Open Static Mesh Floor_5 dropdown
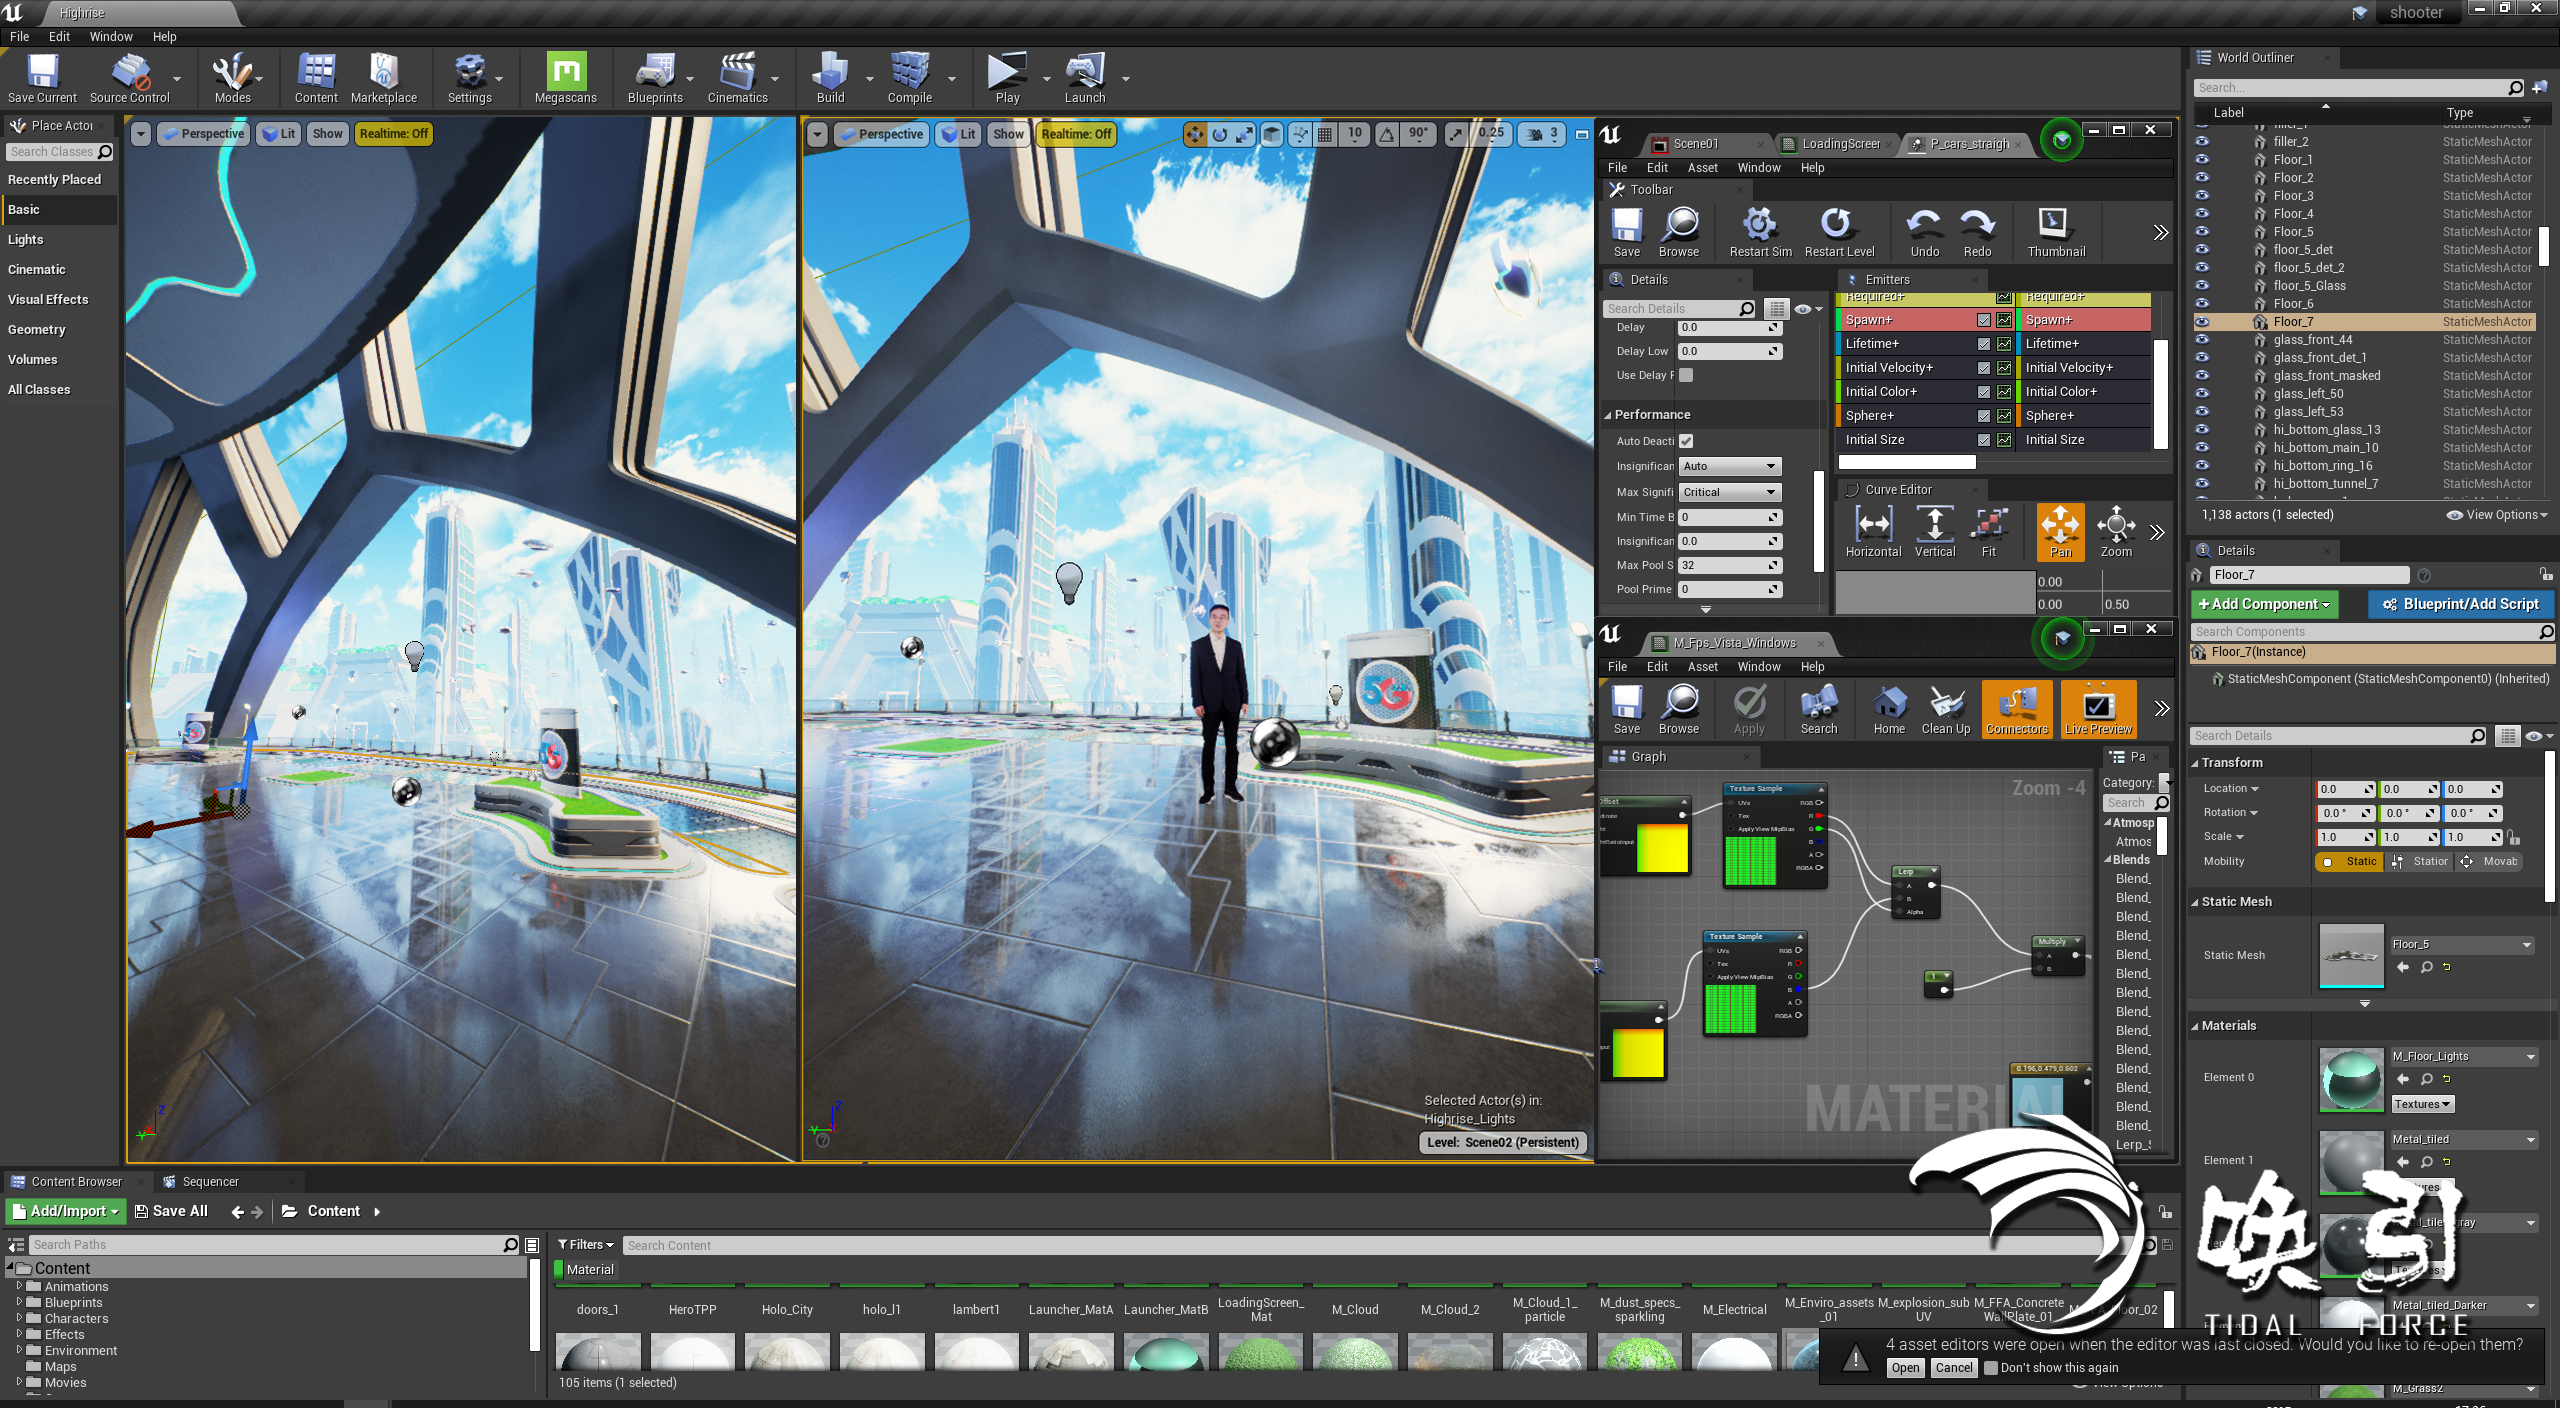 tap(2462, 945)
